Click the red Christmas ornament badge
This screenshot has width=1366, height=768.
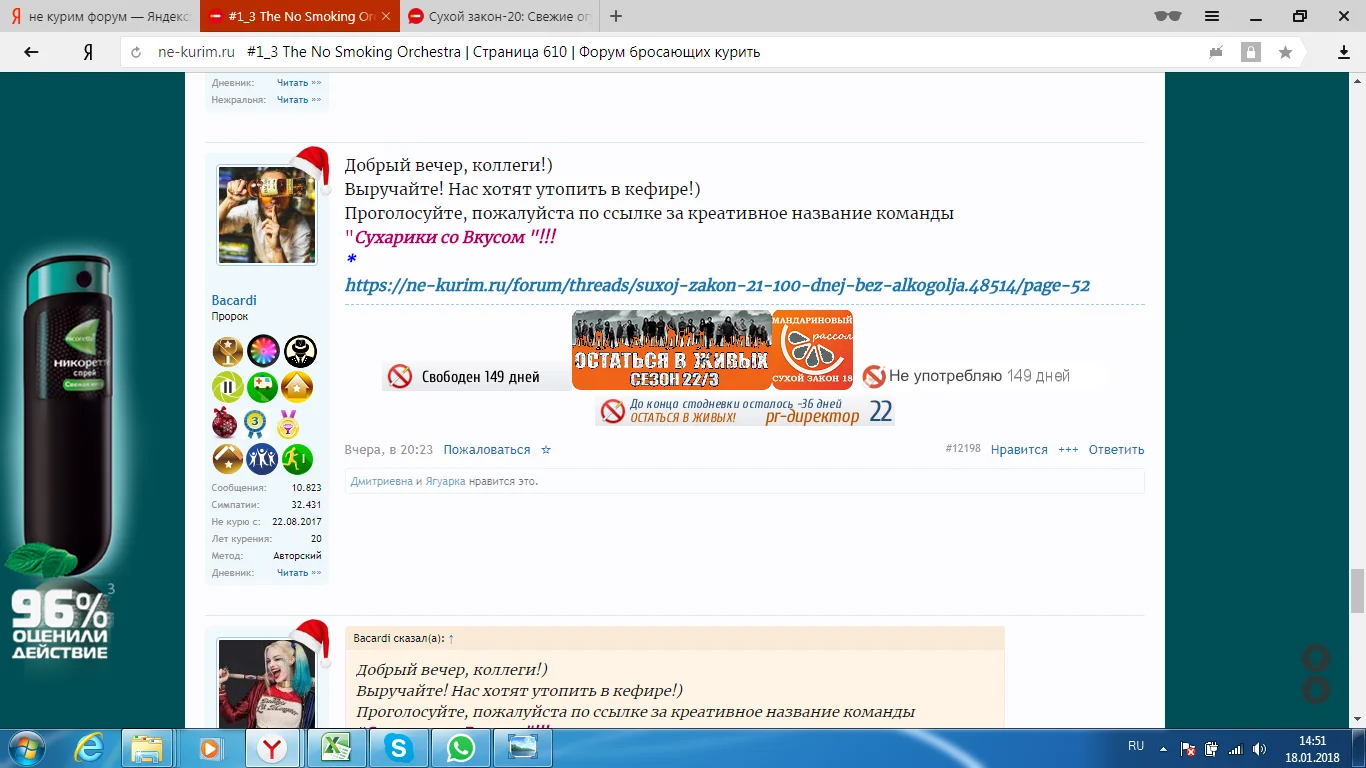pos(226,423)
